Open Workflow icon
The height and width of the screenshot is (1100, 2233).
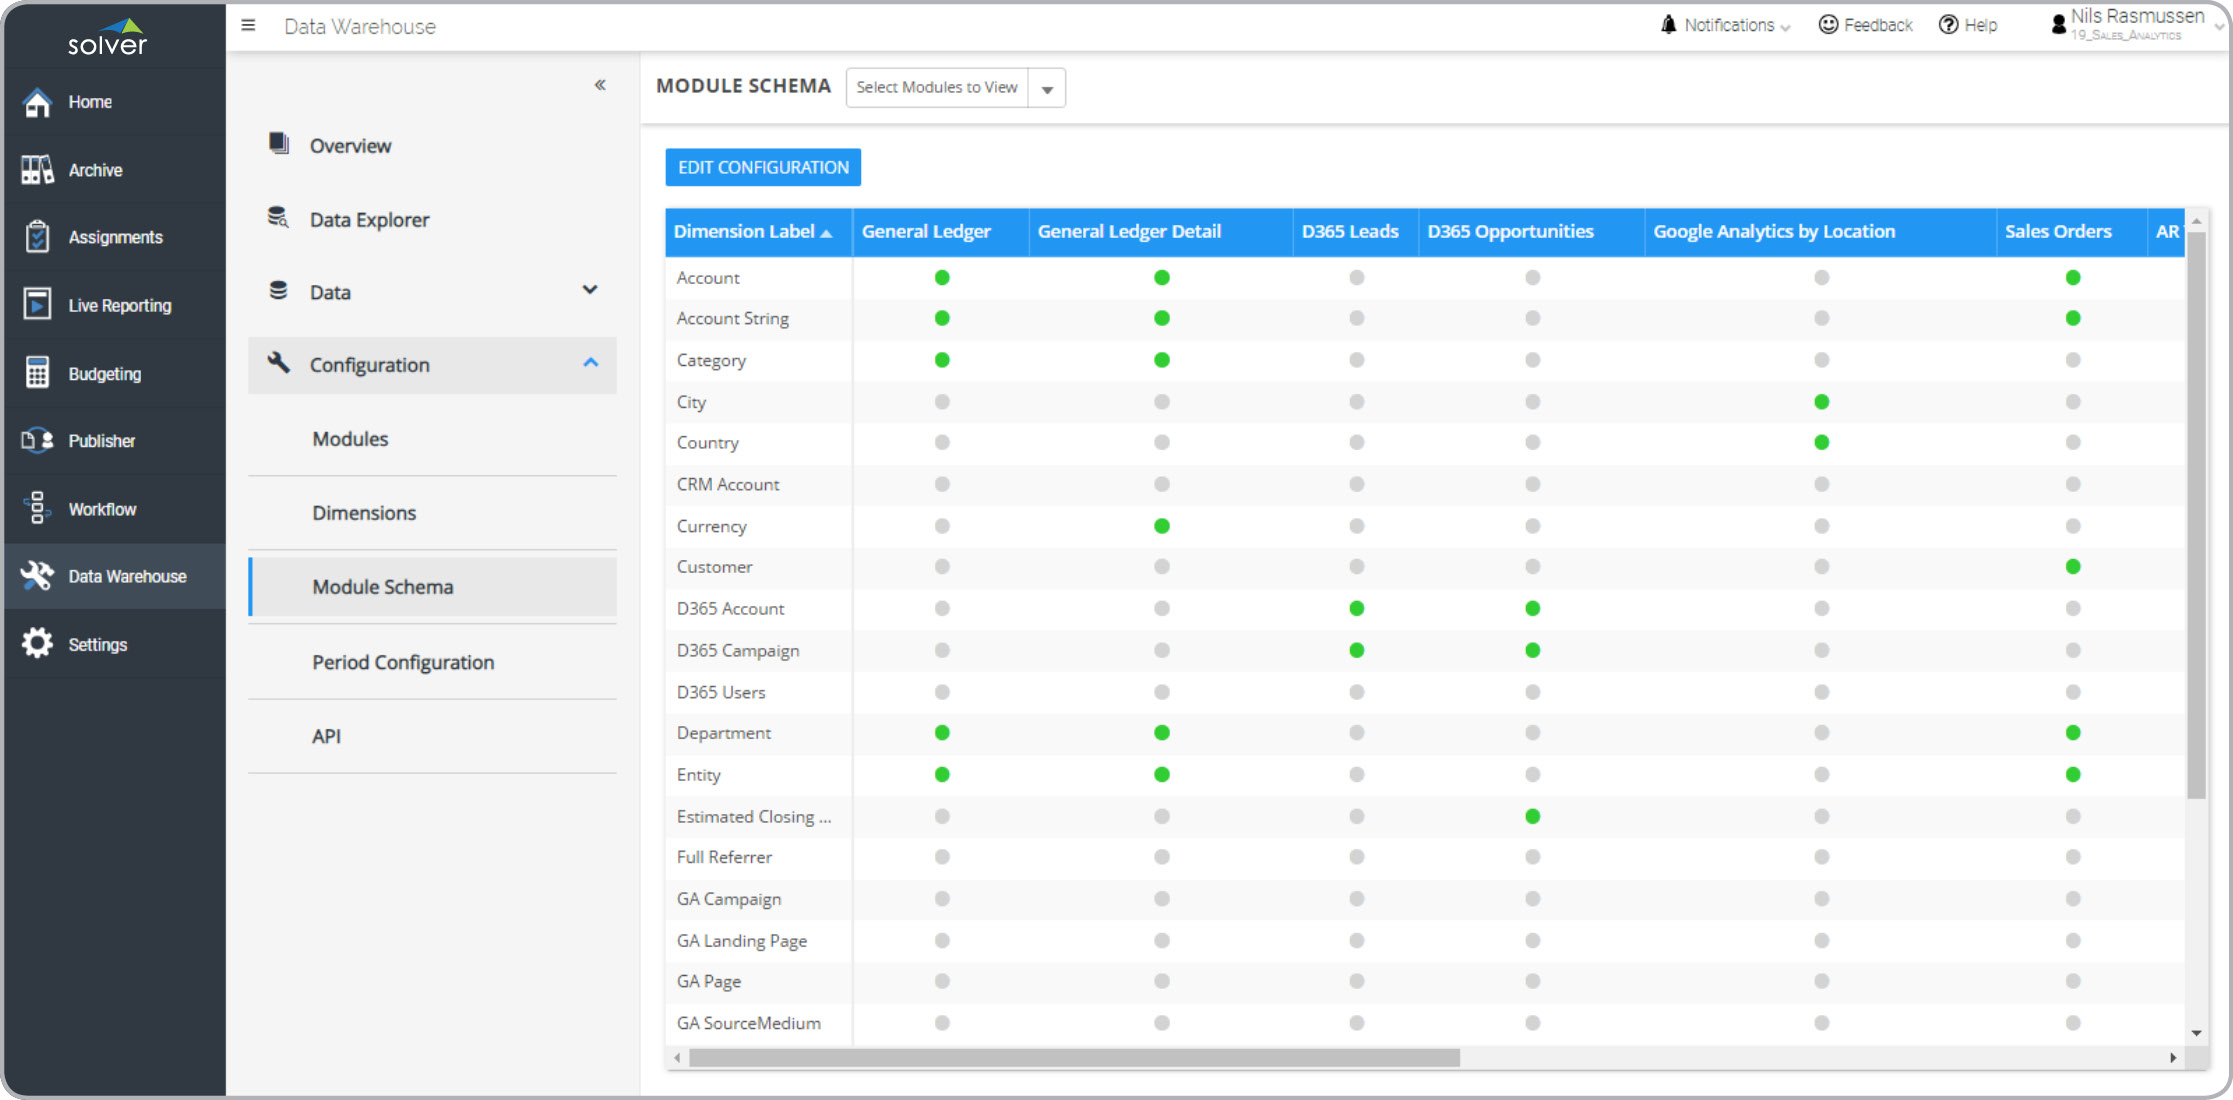pos(37,508)
